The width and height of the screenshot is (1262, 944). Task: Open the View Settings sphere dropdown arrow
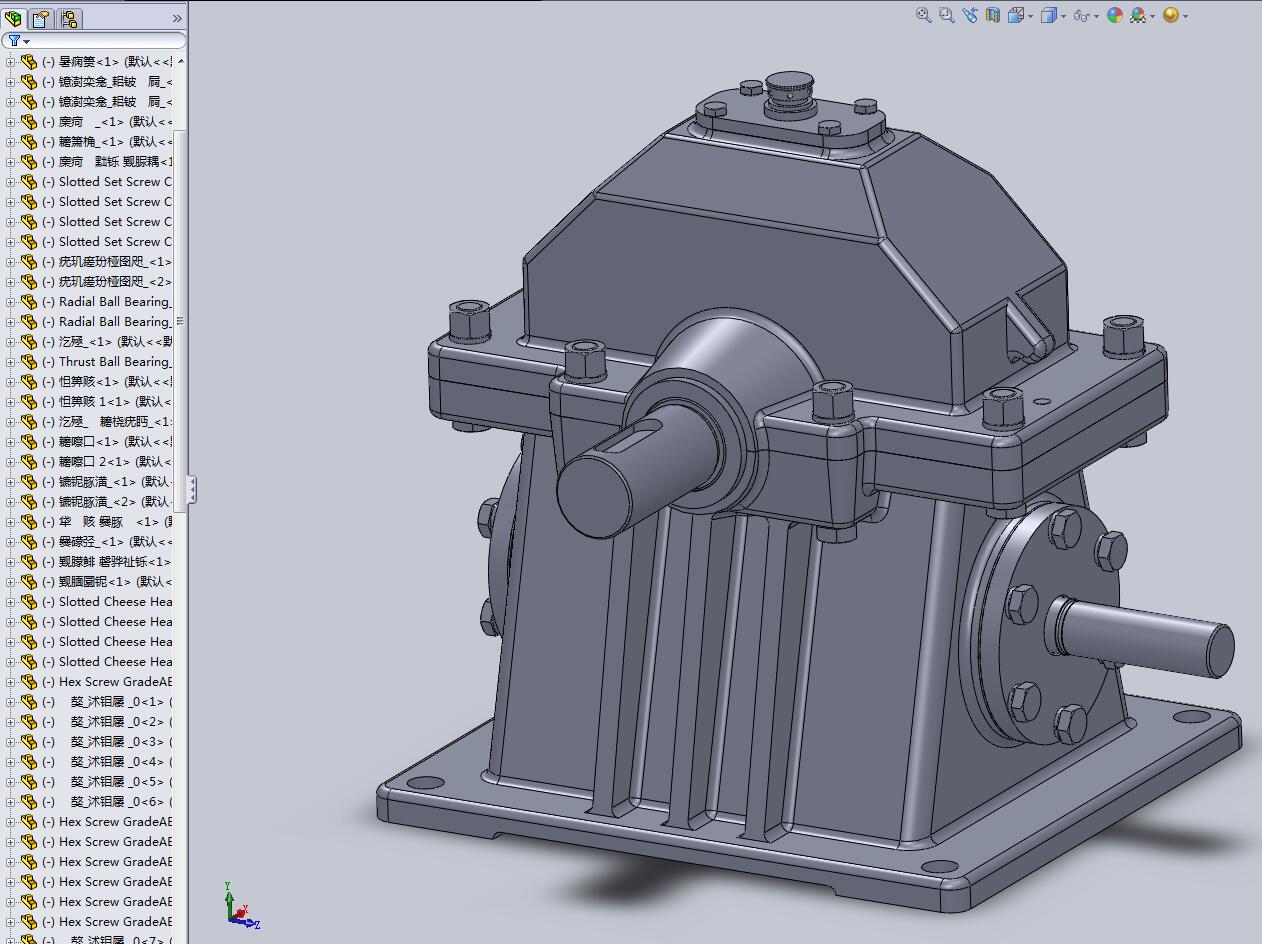pyautogui.click(x=1185, y=16)
